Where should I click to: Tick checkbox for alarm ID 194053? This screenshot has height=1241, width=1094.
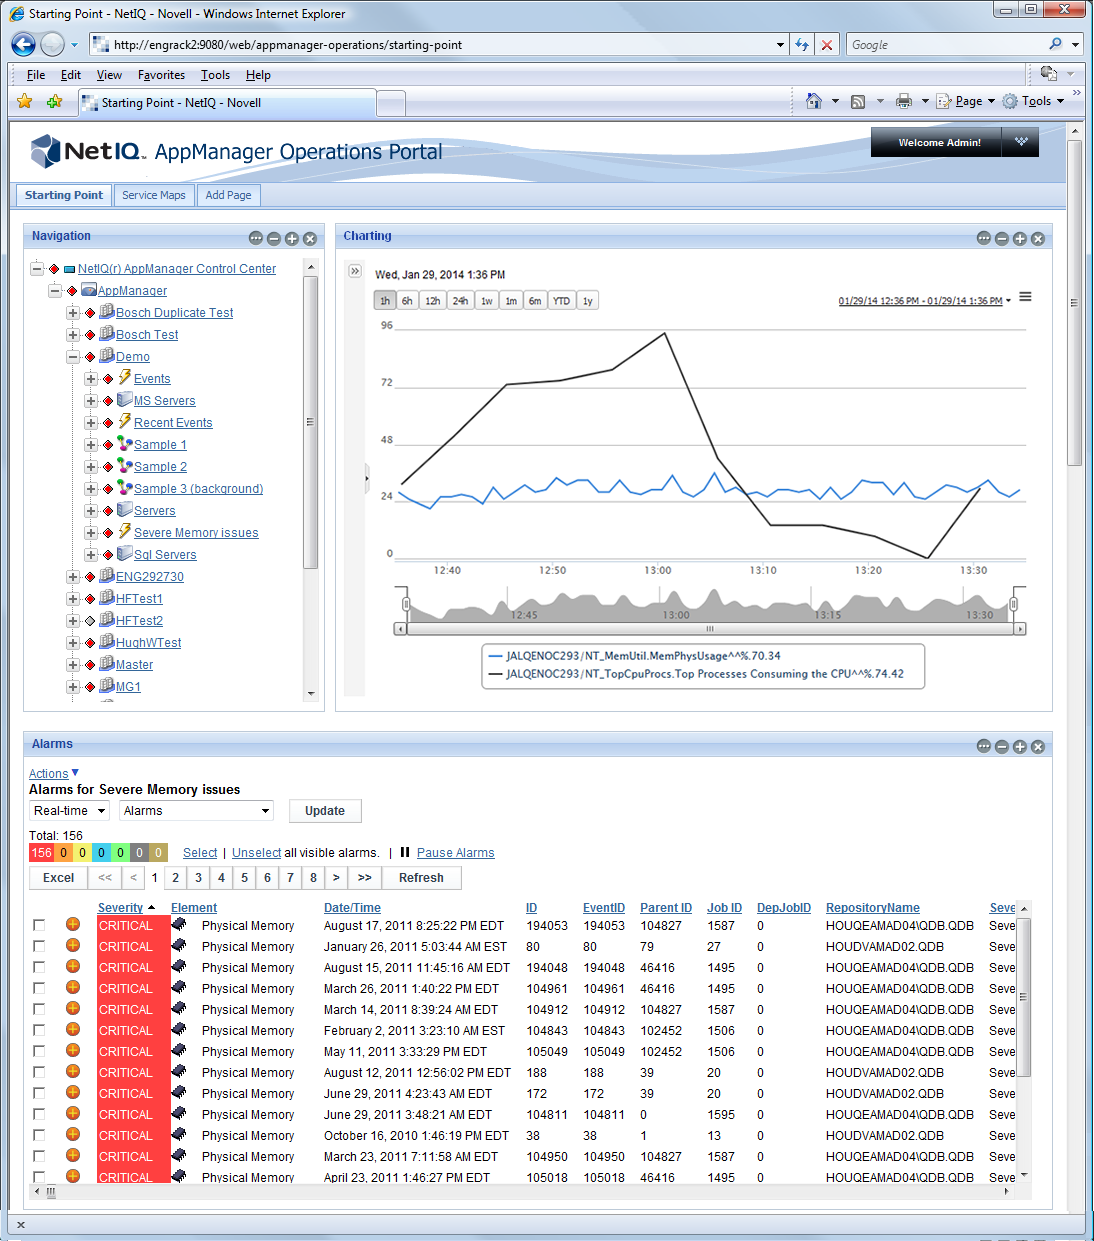click(39, 925)
